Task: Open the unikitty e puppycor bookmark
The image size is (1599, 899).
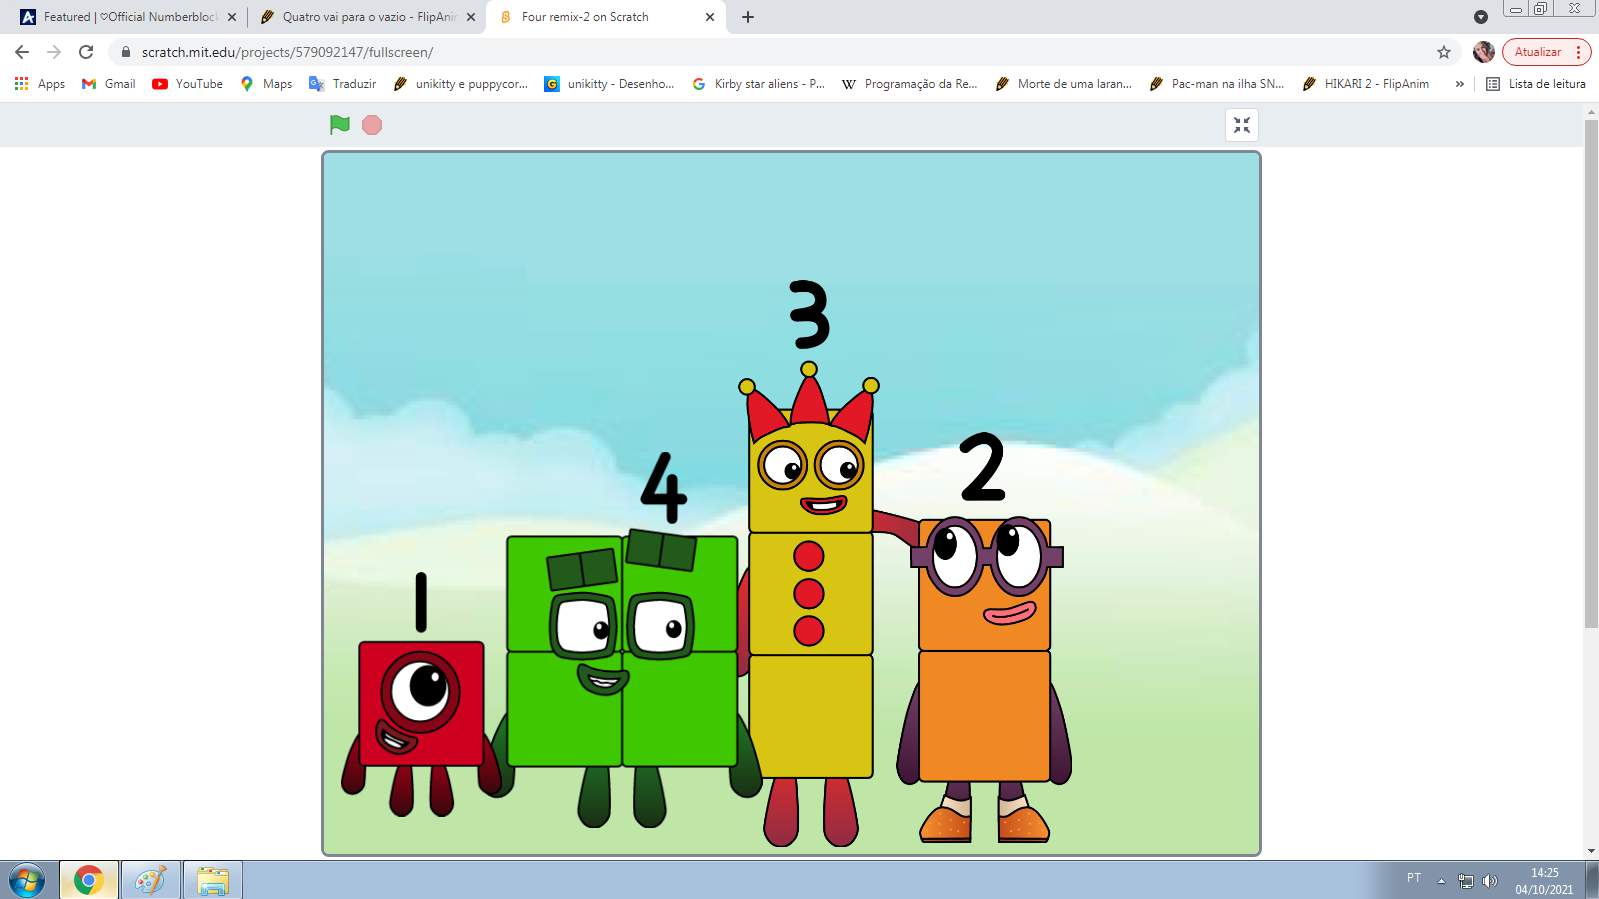Action: coord(460,84)
